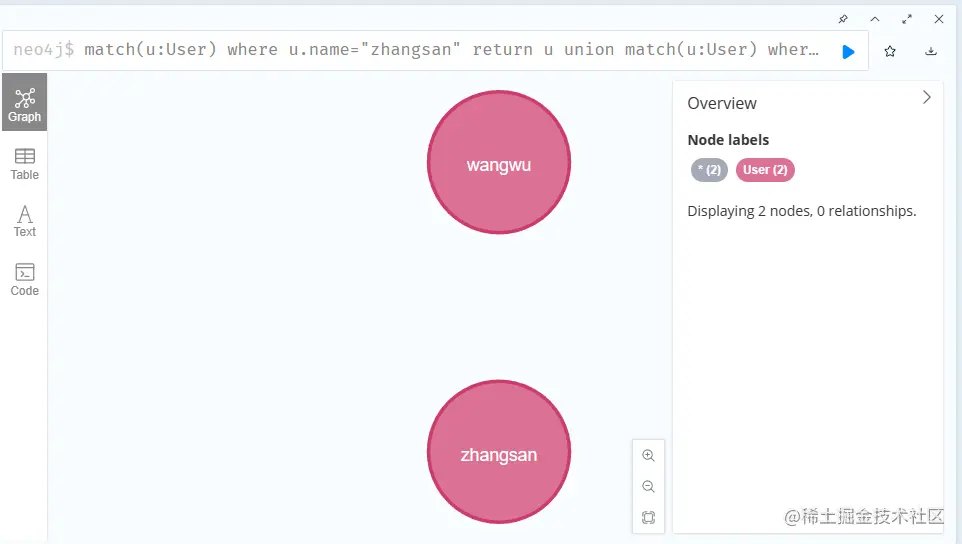This screenshot has height=544, width=962.
Task: Open the Text view
Action: [x=24, y=221]
